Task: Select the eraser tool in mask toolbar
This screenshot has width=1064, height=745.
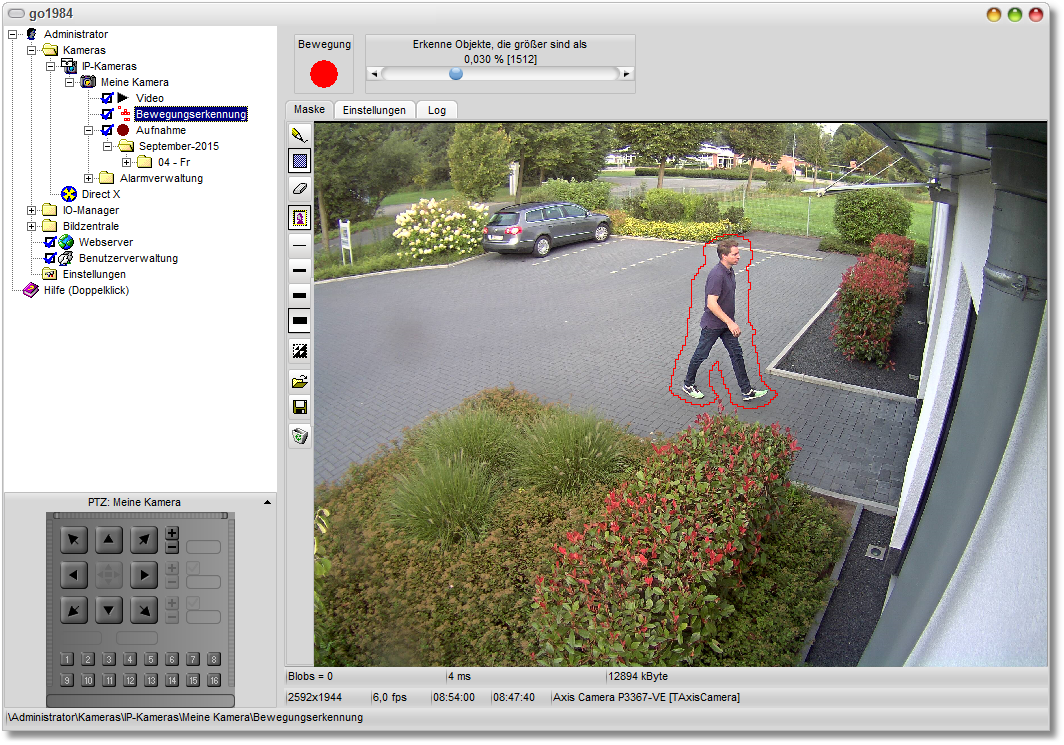Action: (x=299, y=188)
